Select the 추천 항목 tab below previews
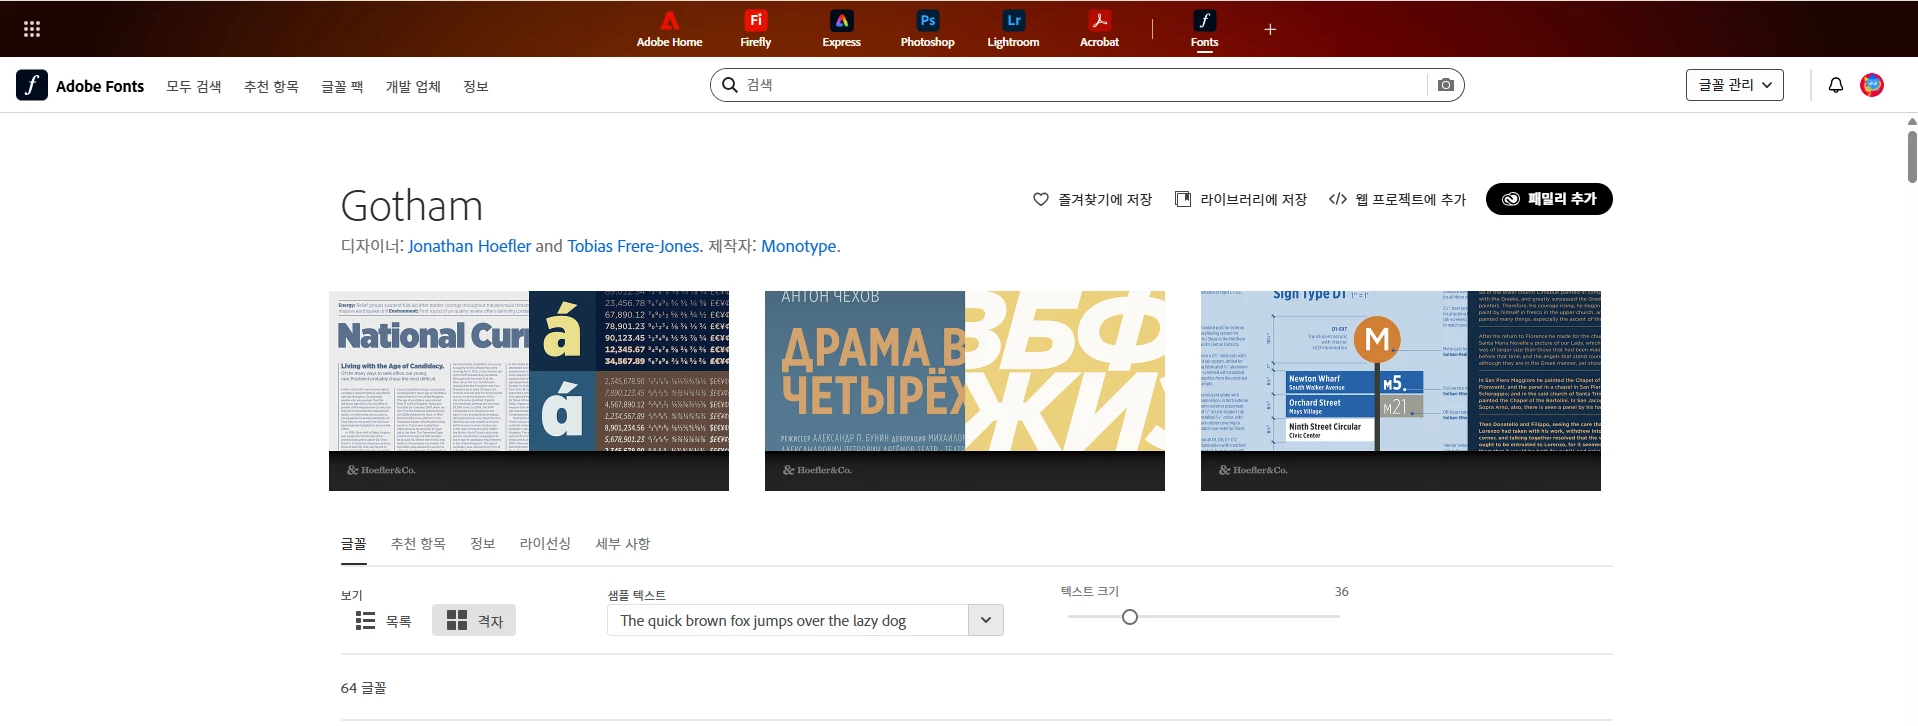Viewport: 1918px width, 726px height. click(418, 543)
